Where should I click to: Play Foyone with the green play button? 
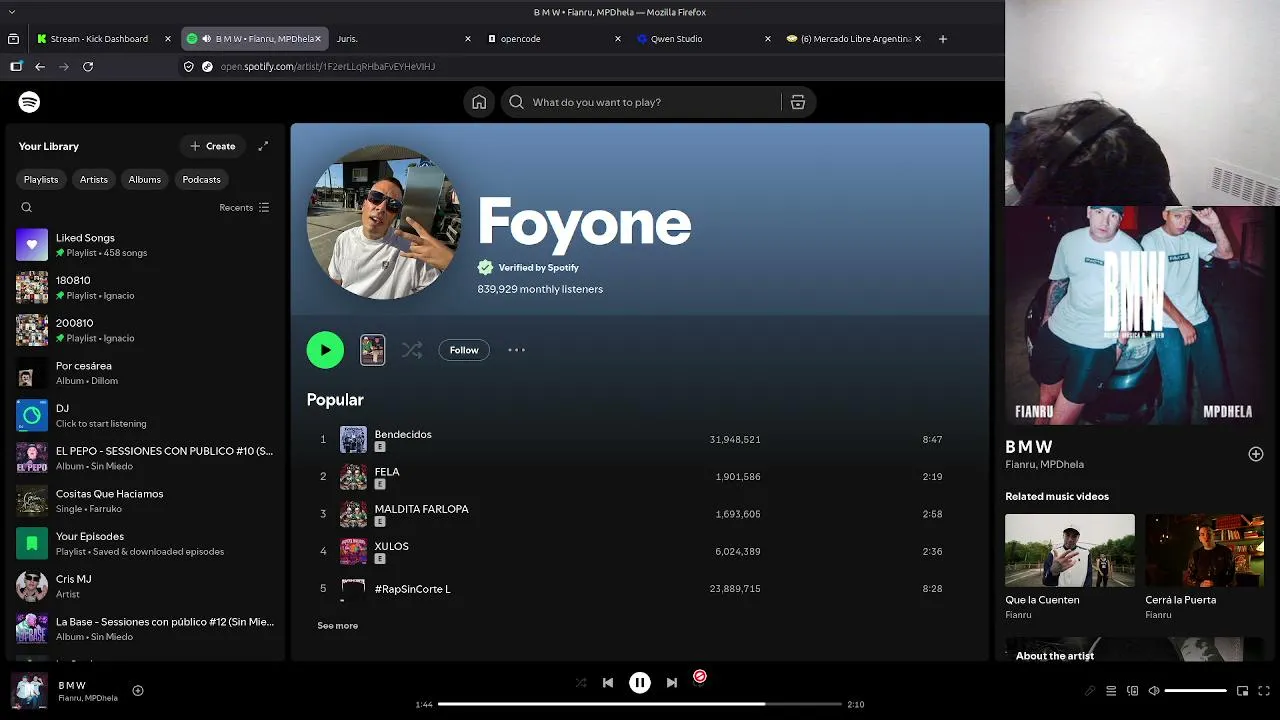[325, 350]
